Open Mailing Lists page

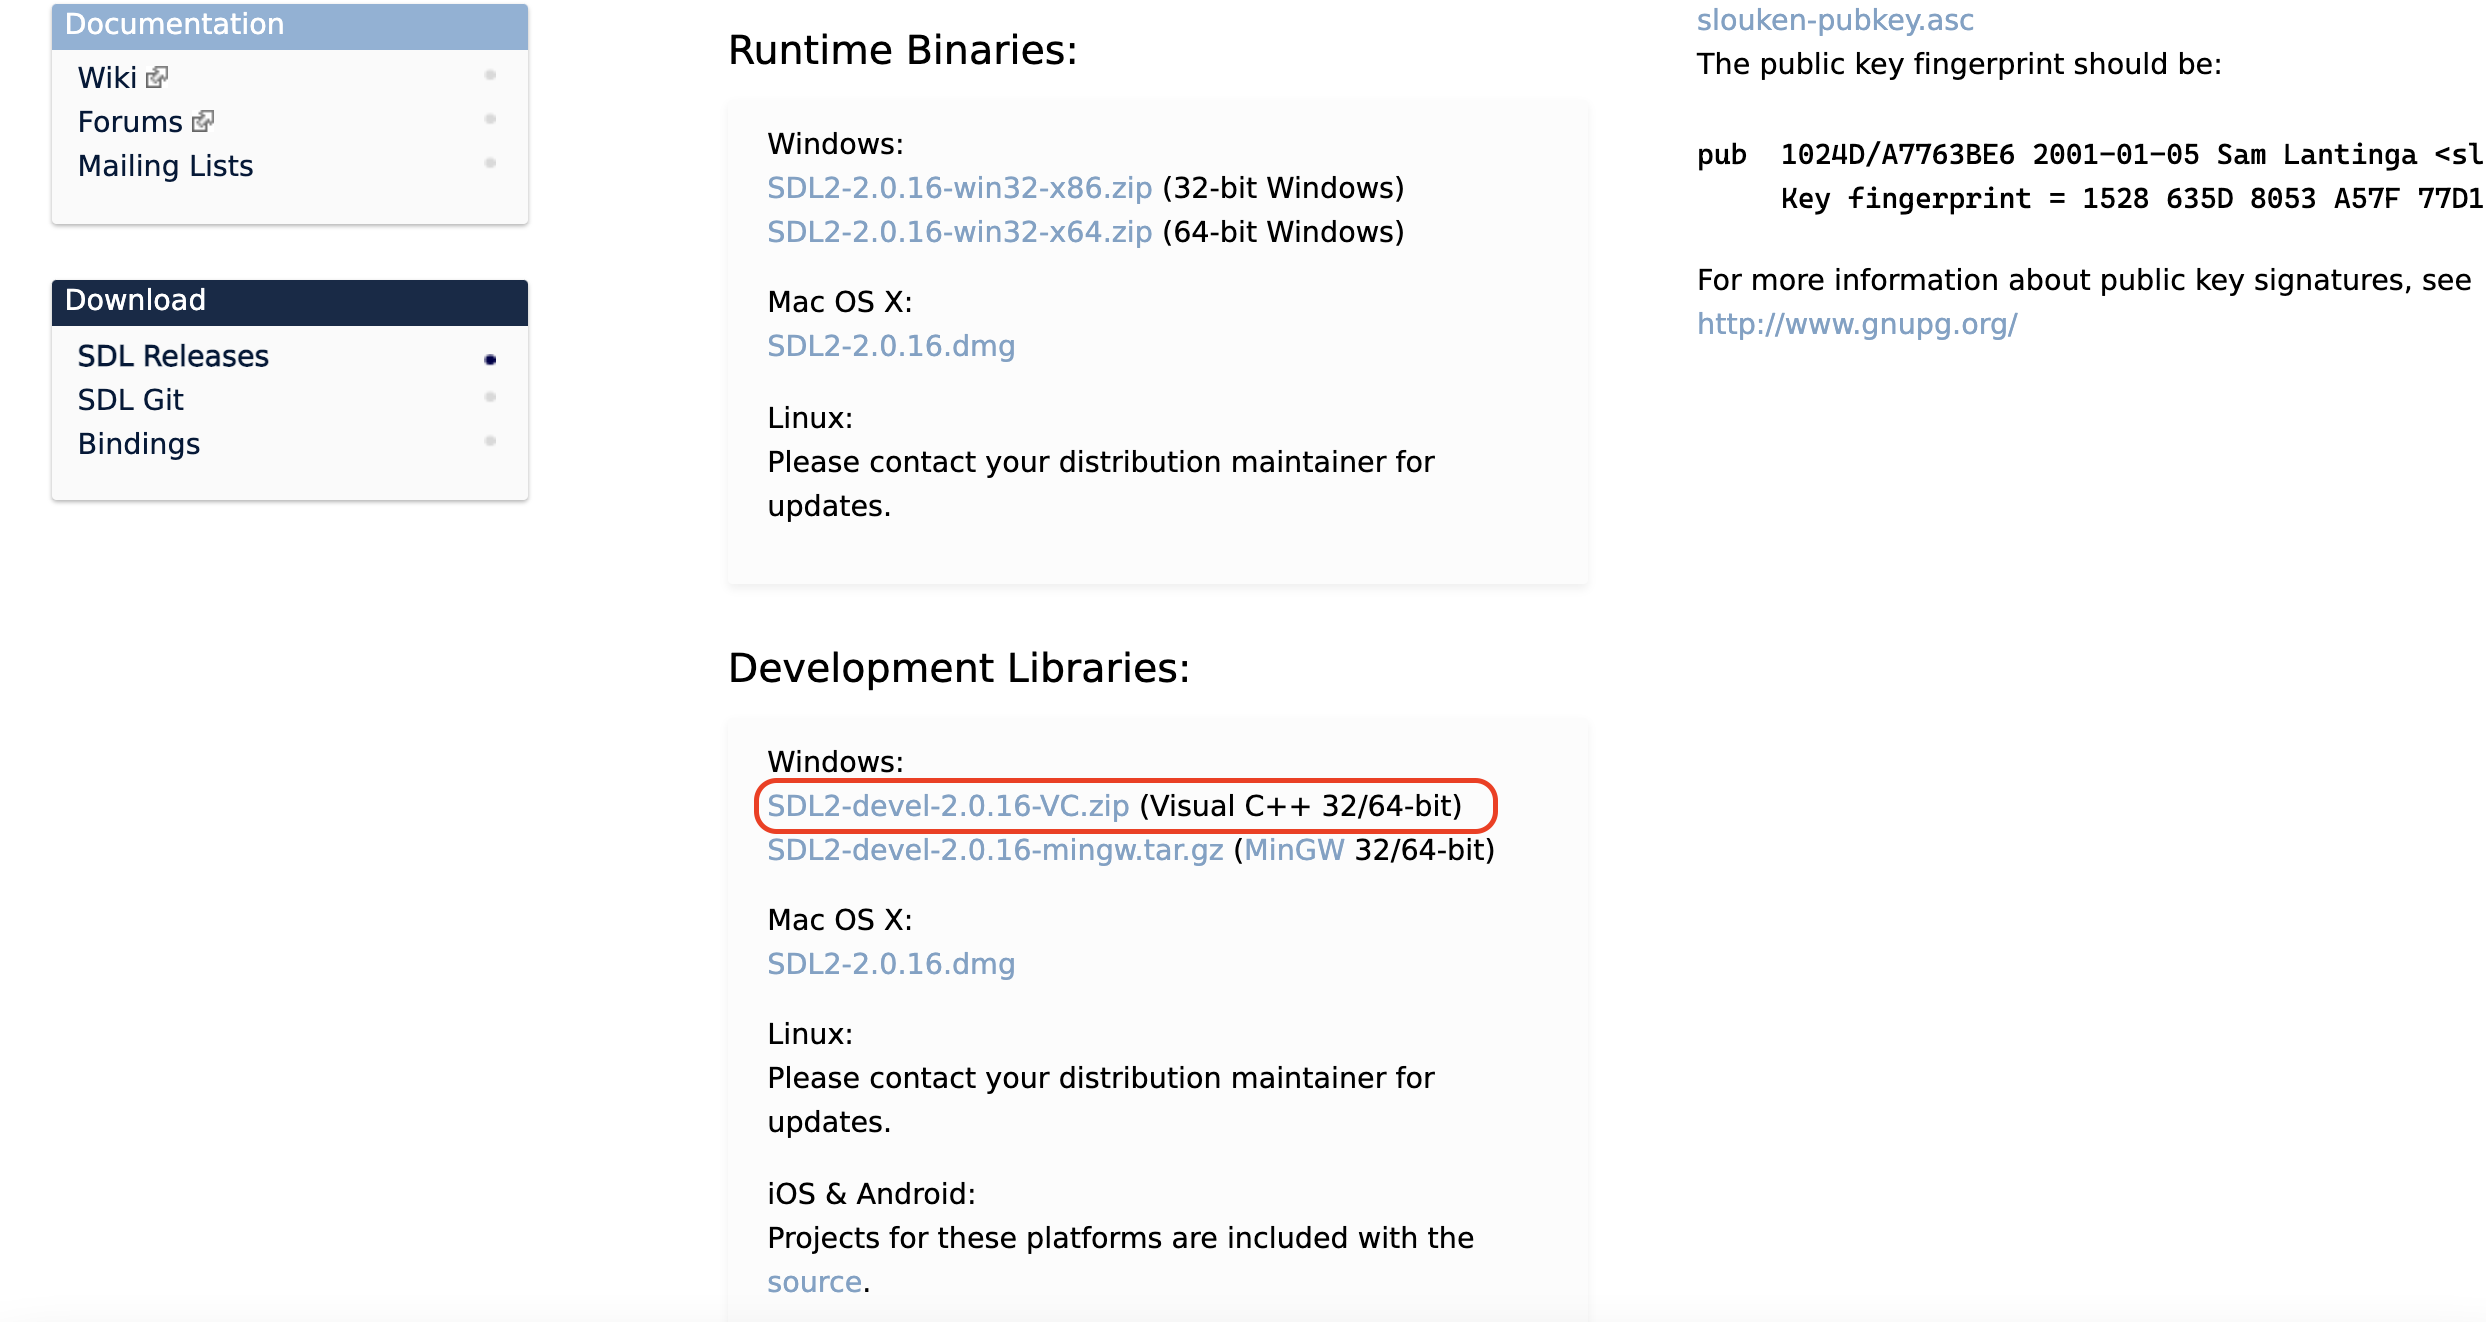(x=165, y=166)
